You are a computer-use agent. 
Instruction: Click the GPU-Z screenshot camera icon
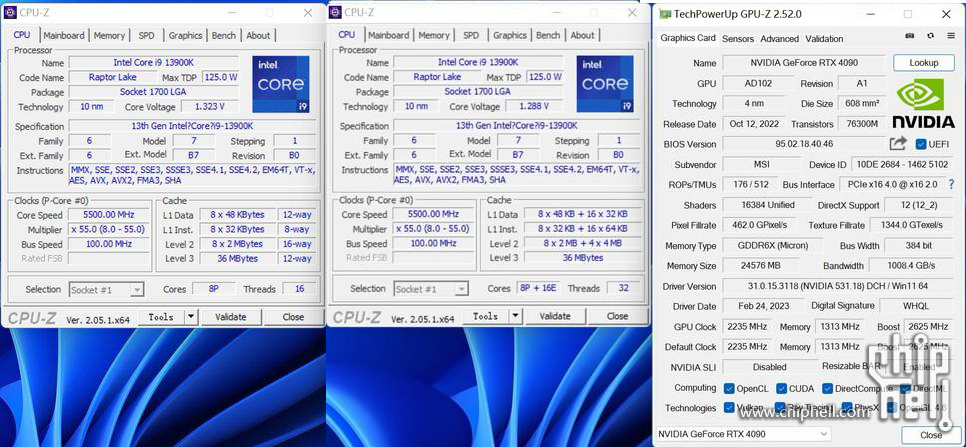[909, 37]
